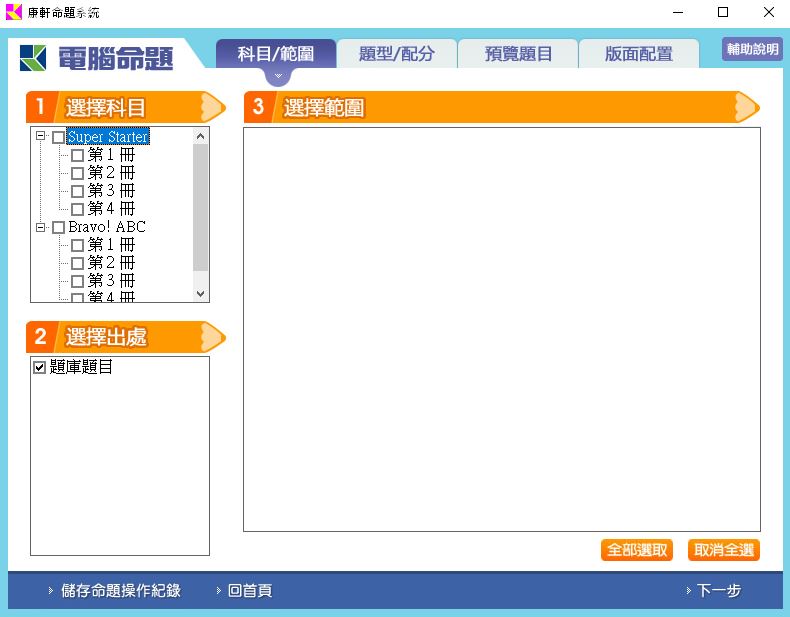Screen dimensions: 790x617
Task: Click 儲存命題操作紀錄 in the bottom bar
Action: (x=120, y=591)
